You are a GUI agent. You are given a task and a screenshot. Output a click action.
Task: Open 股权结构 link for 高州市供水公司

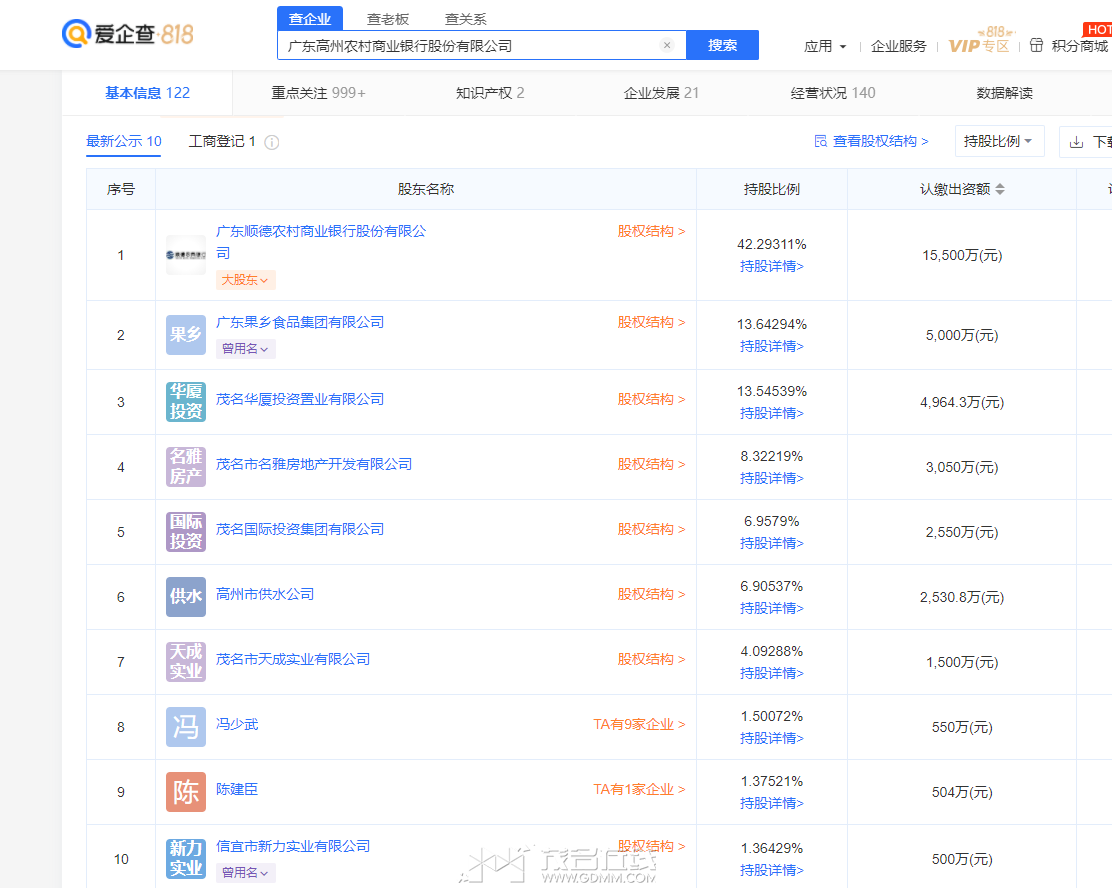coord(651,594)
